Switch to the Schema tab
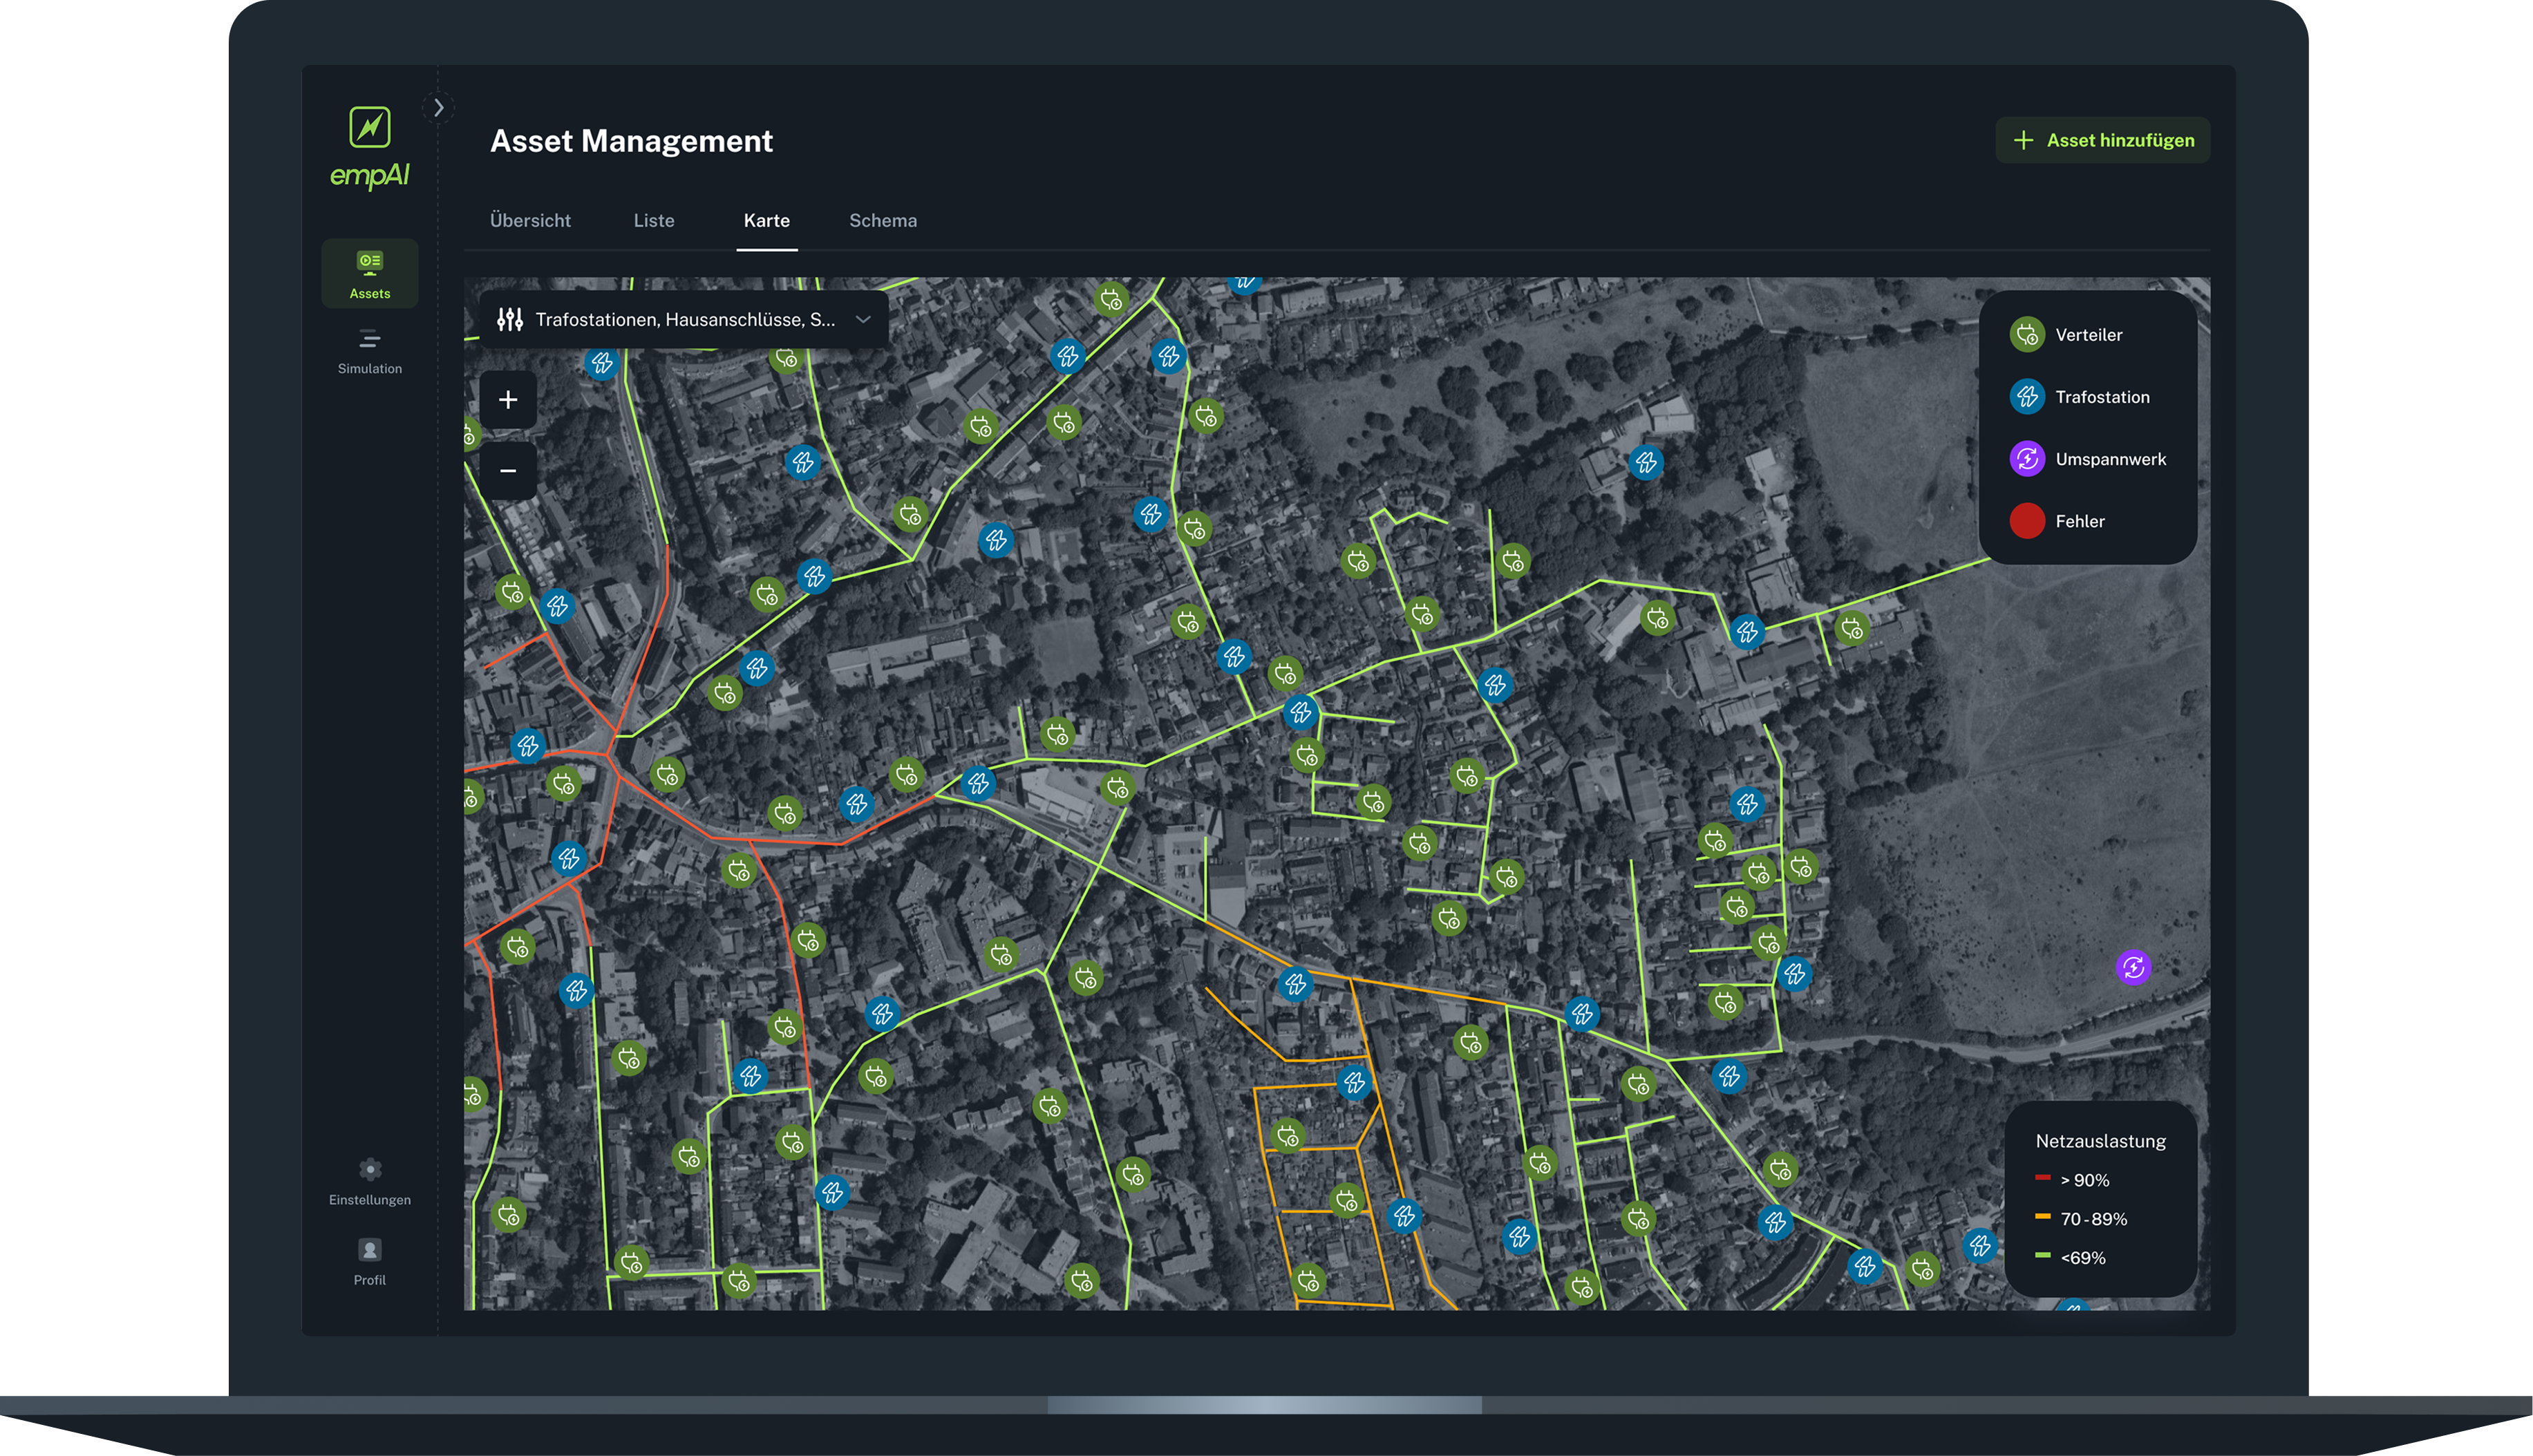Image resolution: width=2533 pixels, height=1456 pixels. tap(882, 220)
